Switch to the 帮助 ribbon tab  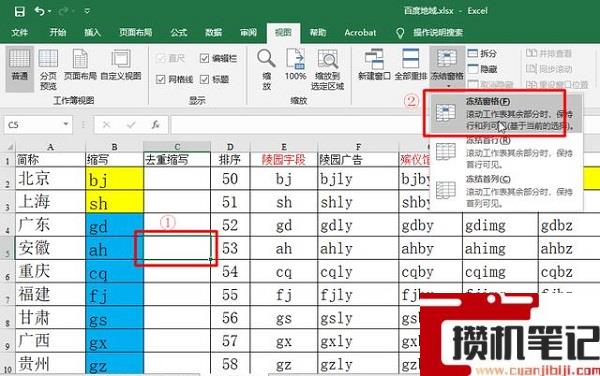click(x=318, y=33)
